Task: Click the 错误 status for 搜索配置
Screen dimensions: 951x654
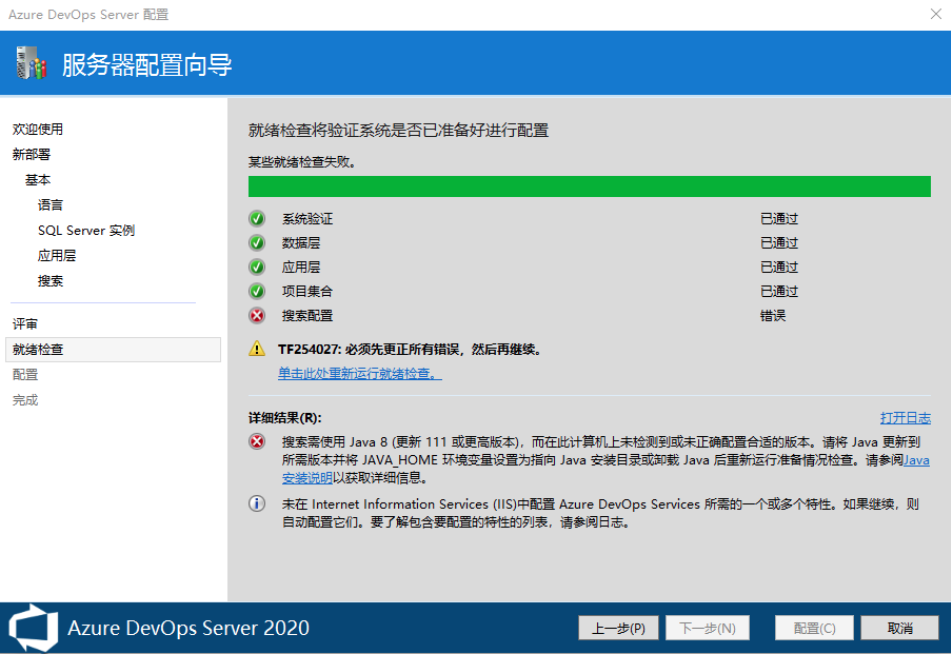Action: click(773, 315)
